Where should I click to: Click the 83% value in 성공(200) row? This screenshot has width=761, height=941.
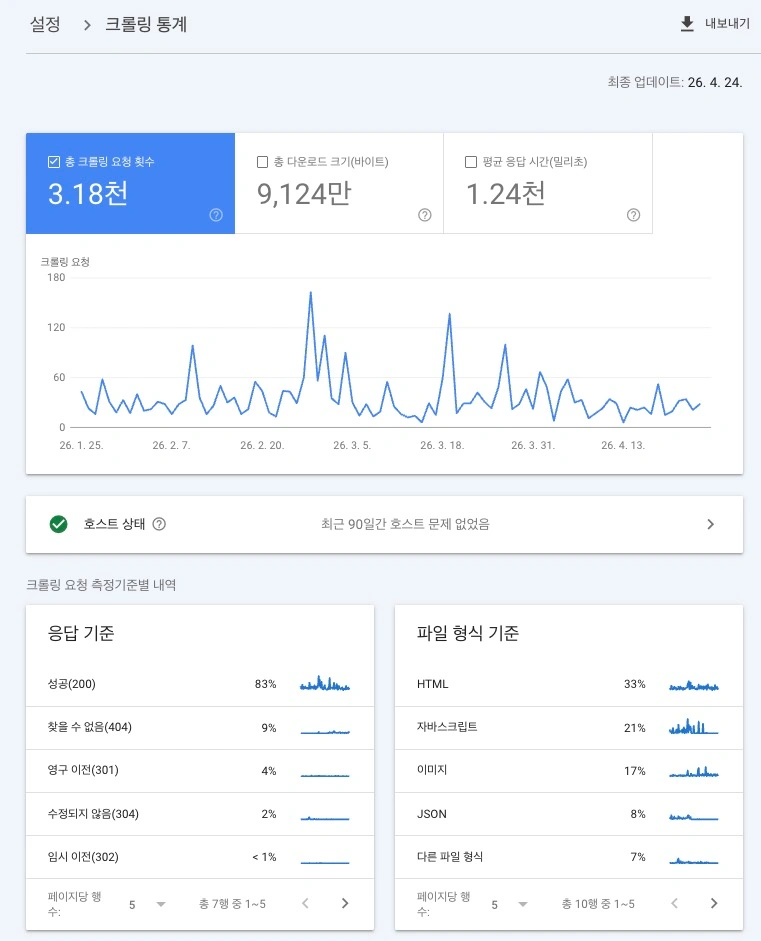[265, 684]
